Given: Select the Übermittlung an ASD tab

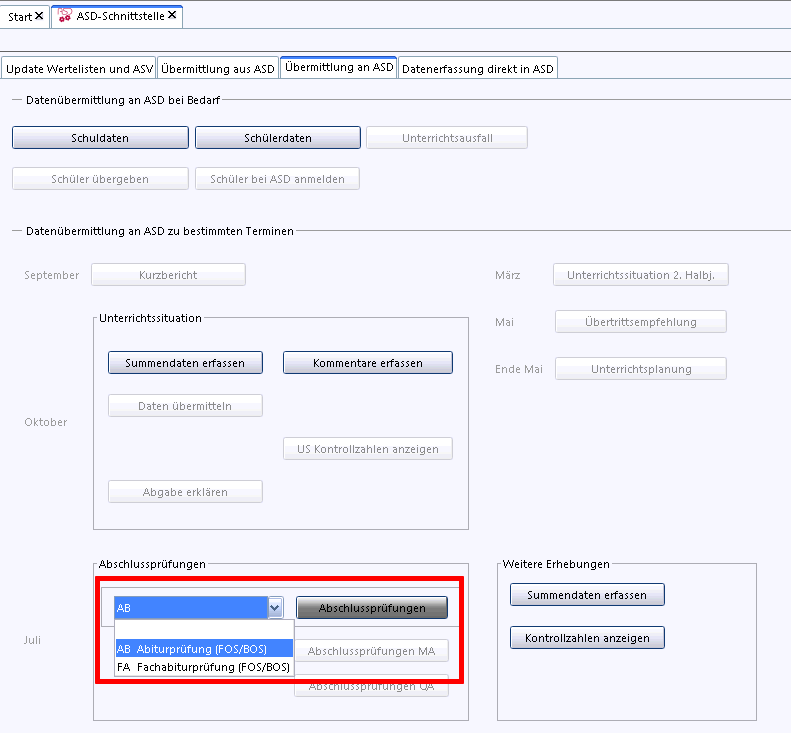Looking at the screenshot, I should coord(339,68).
